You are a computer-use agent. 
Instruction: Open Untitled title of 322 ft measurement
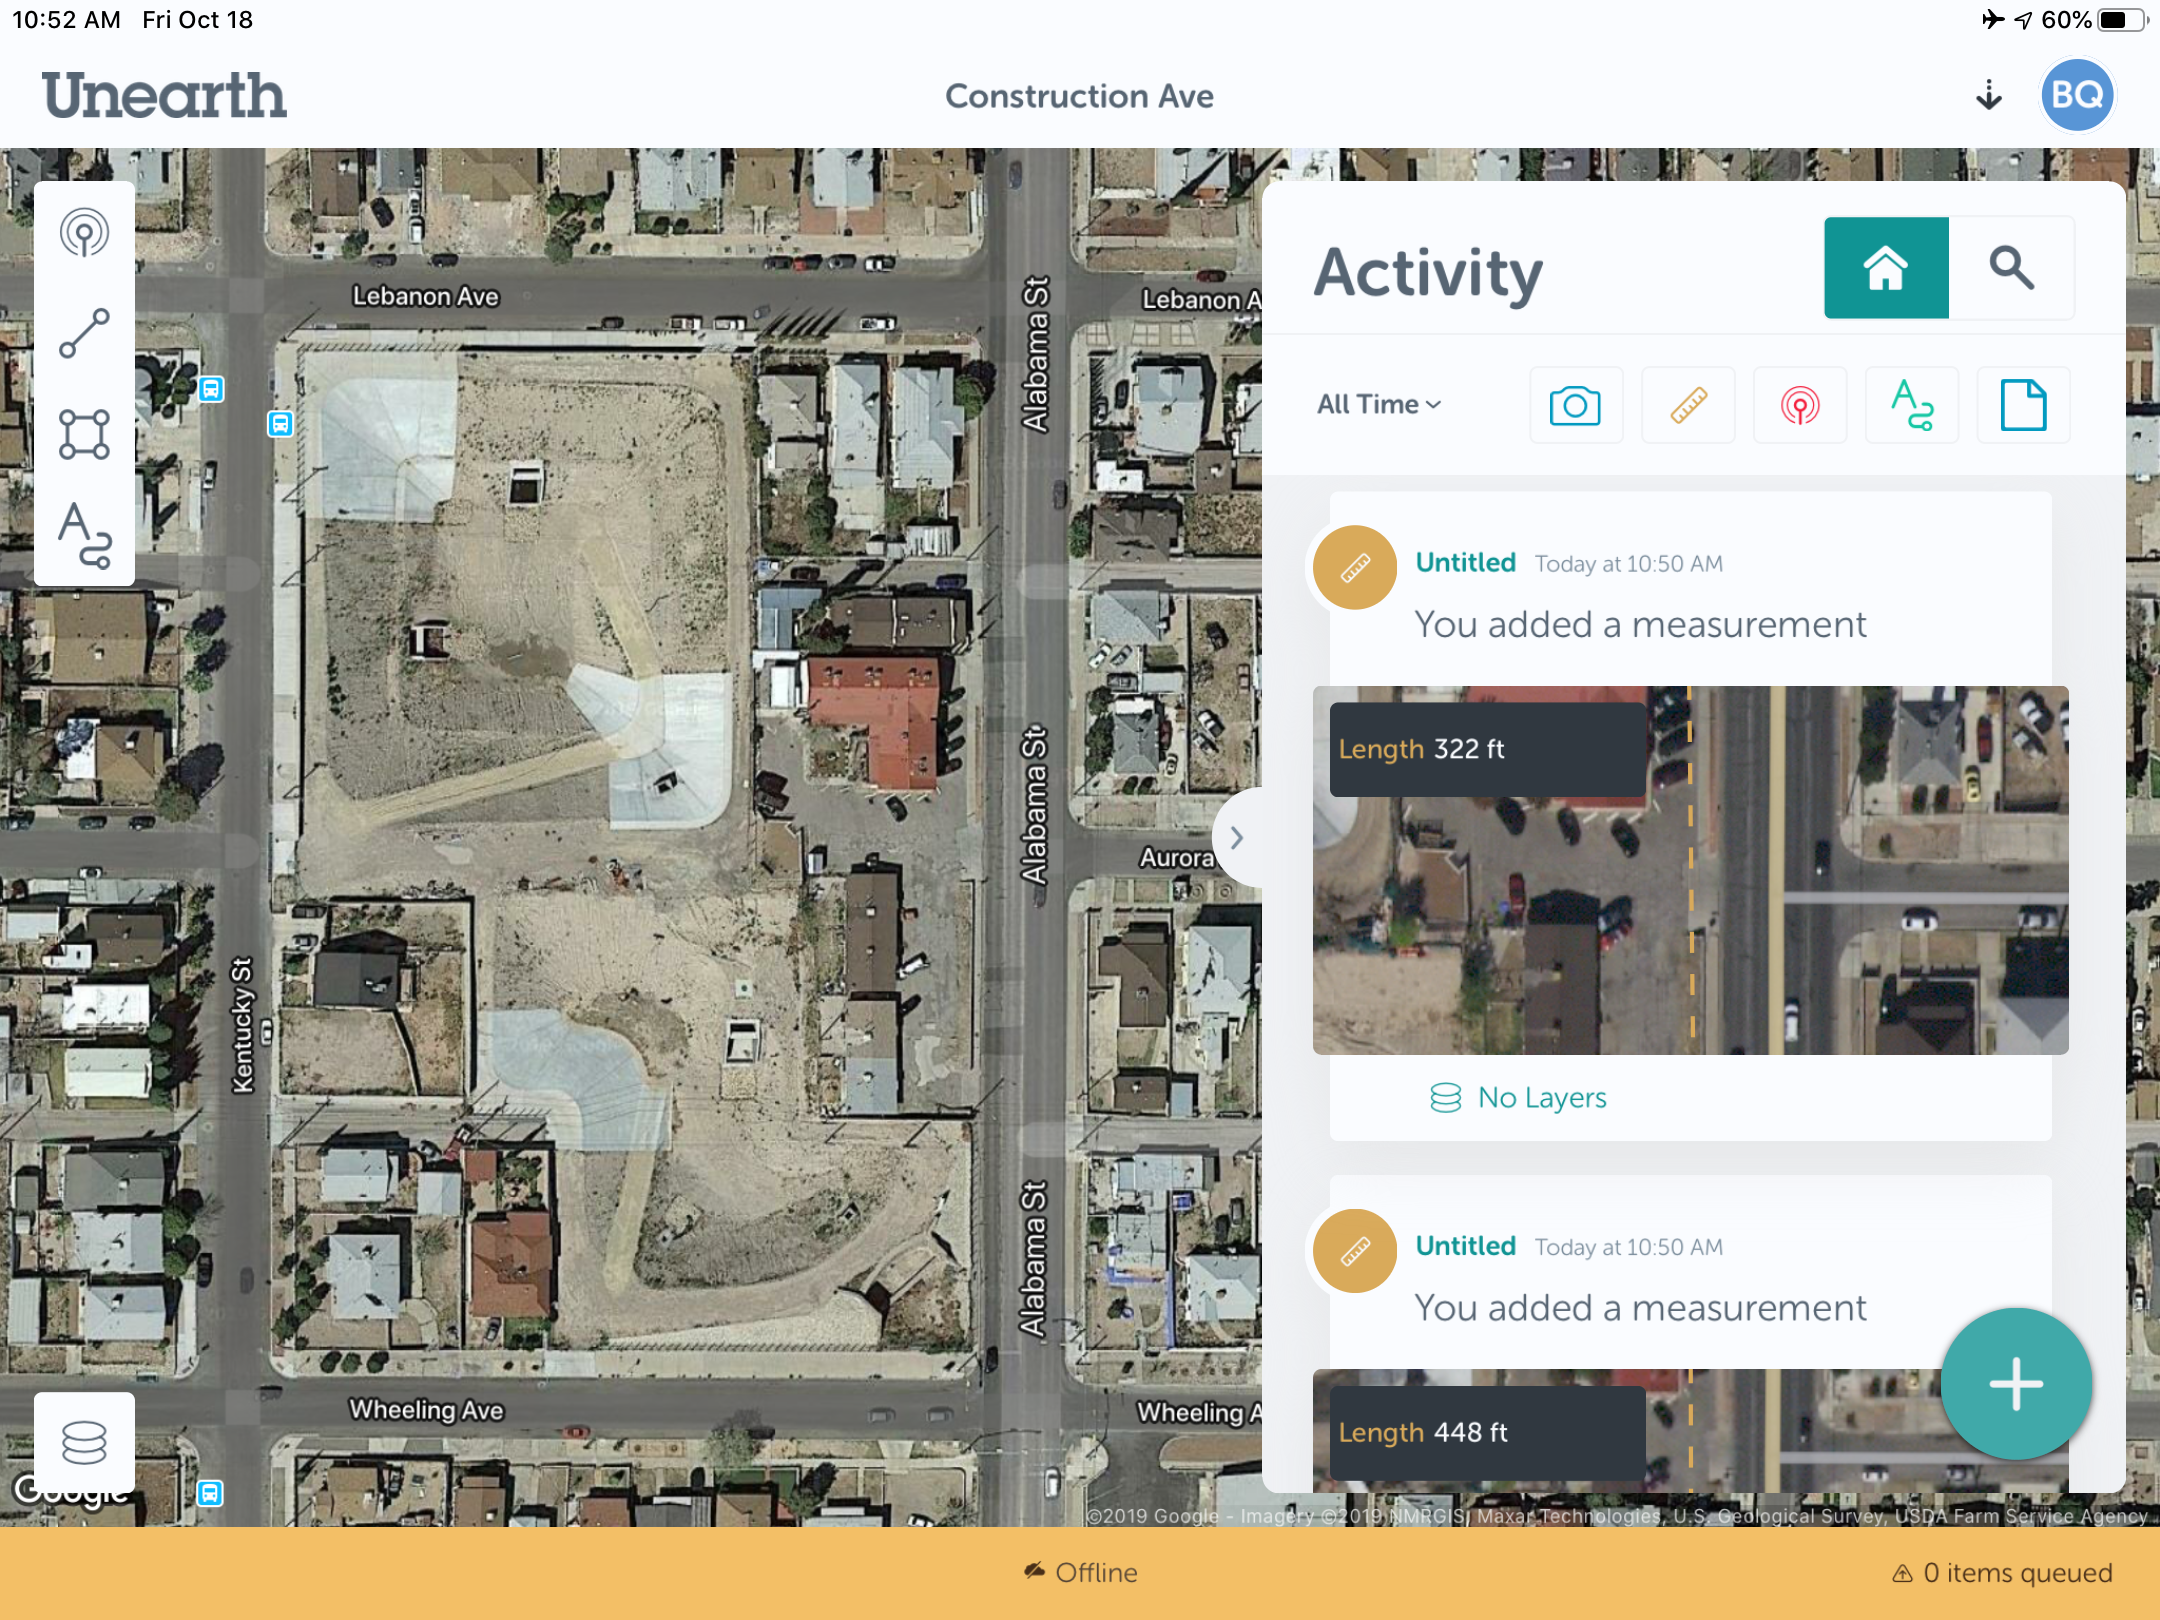tap(1466, 563)
